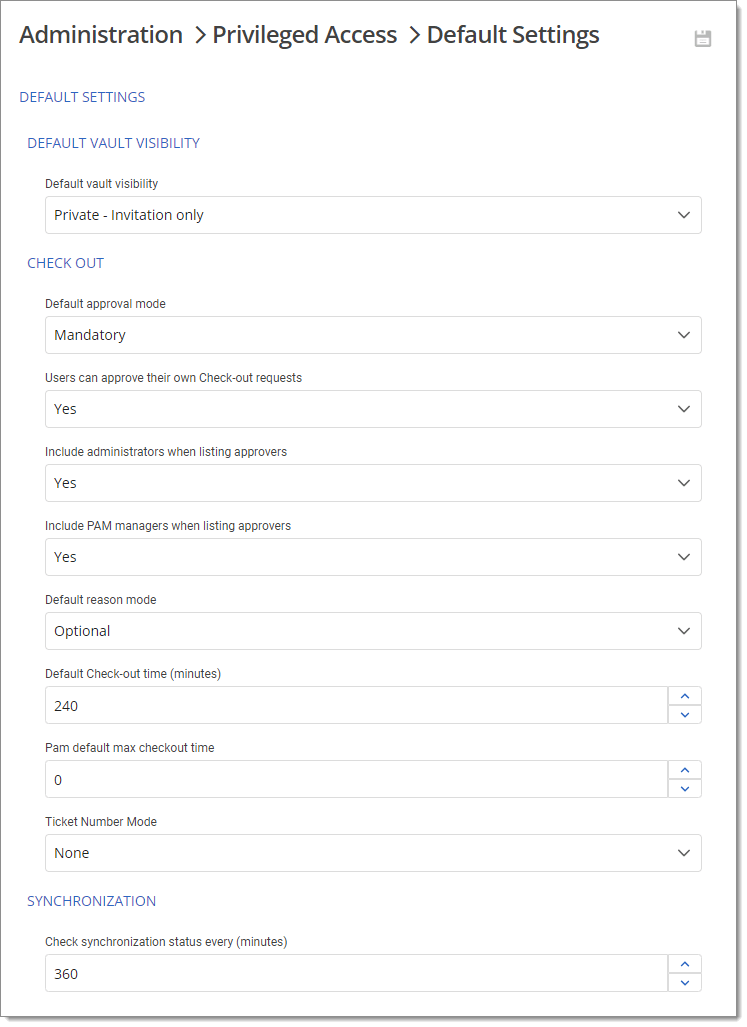
Task: Open the self-approve Check-out requests dropdown
Action: pyautogui.click(x=373, y=409)
